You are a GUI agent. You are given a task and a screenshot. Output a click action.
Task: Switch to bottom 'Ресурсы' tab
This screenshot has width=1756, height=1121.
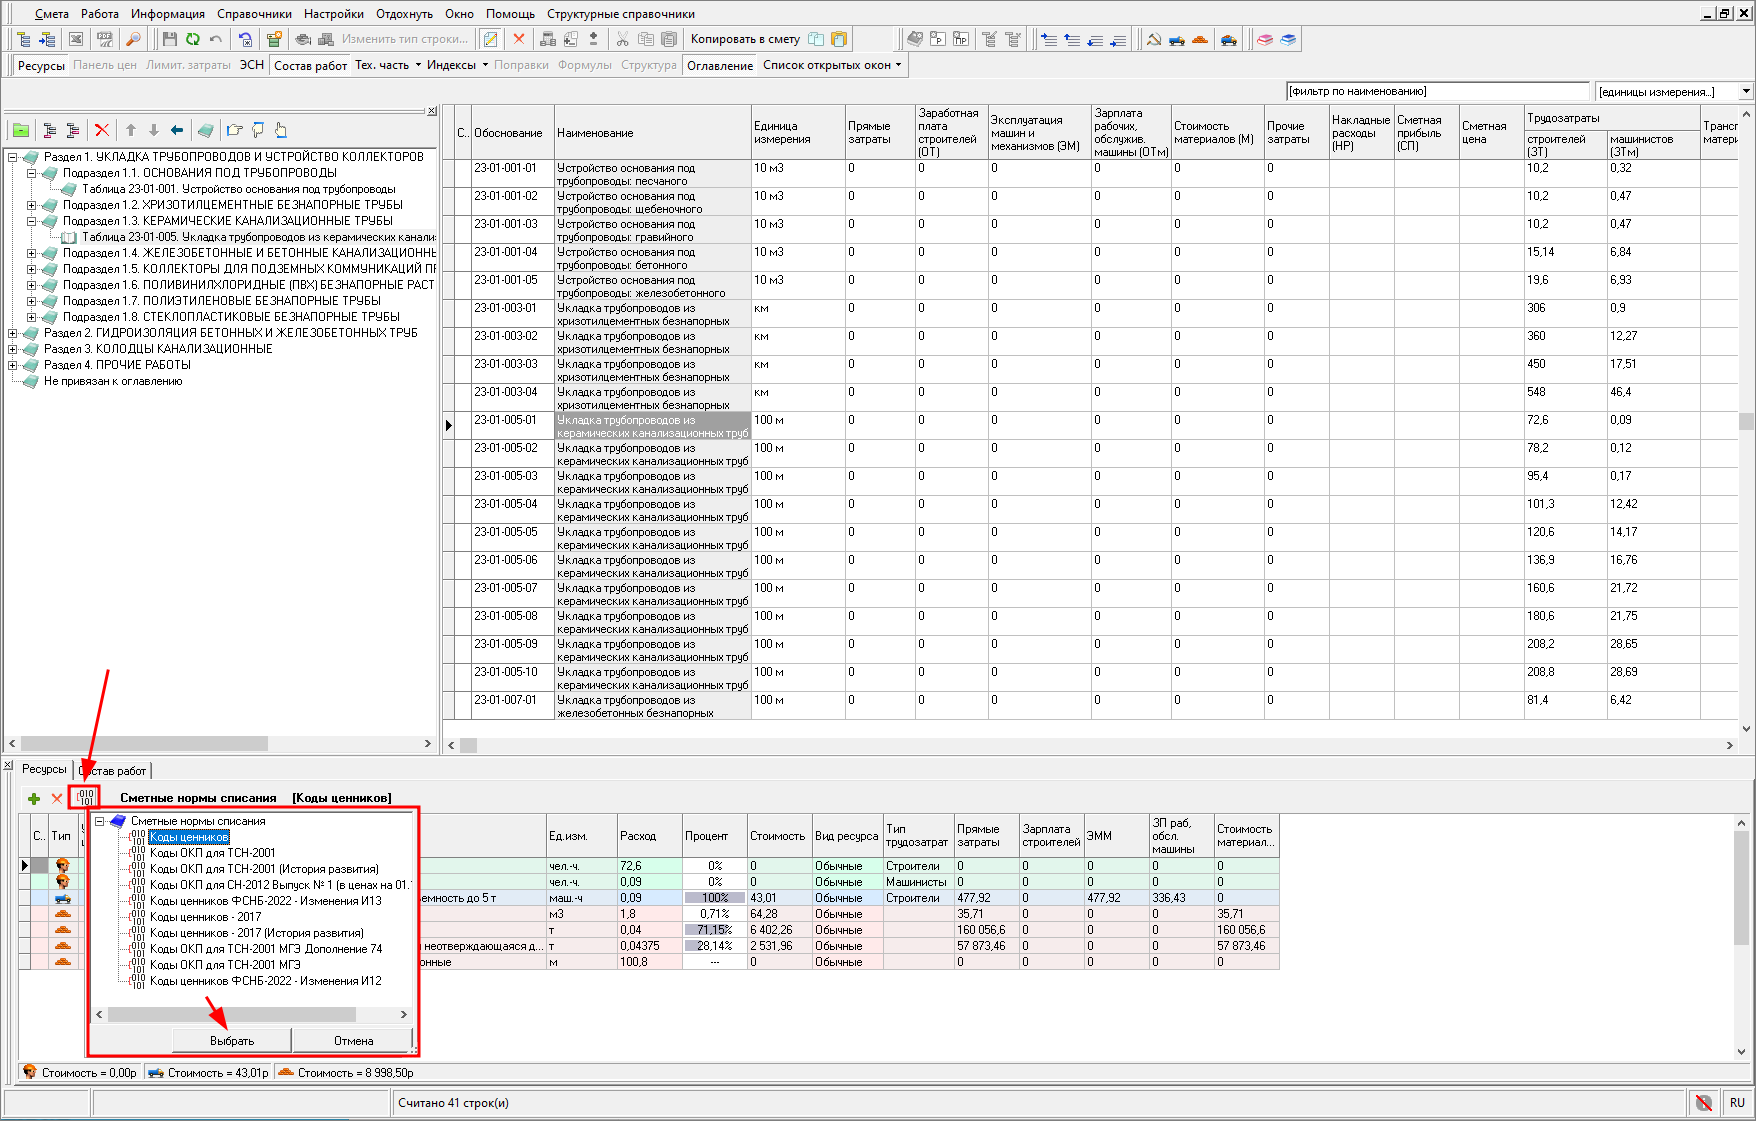[44, 769]
